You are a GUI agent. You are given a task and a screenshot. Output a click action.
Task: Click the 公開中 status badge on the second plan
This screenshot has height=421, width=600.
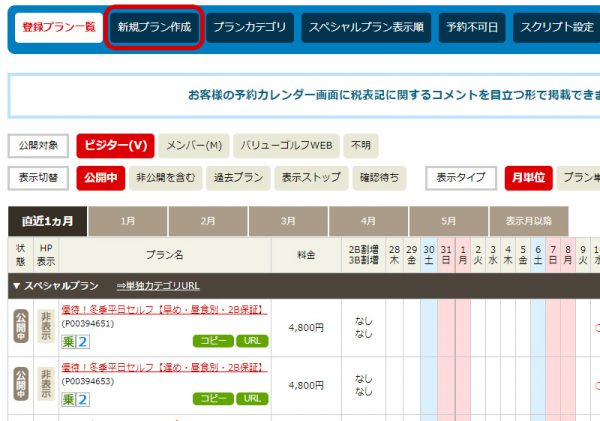point(19,384)
